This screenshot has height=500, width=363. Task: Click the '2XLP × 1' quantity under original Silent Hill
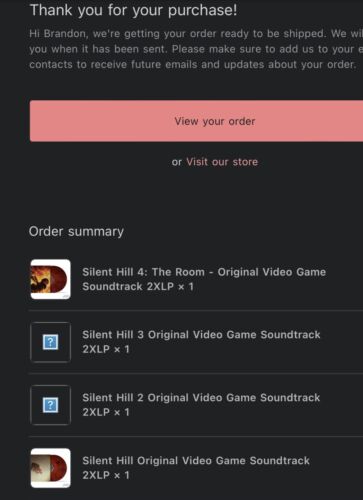point(106,475)
